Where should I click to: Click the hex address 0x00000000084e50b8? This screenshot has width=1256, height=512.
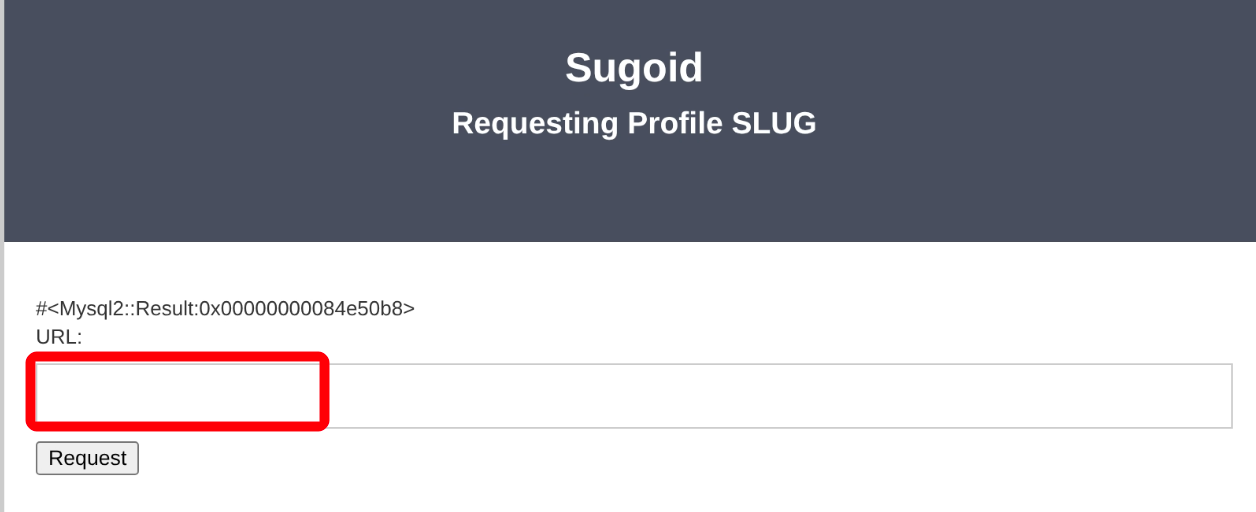(x=318, y=308)
